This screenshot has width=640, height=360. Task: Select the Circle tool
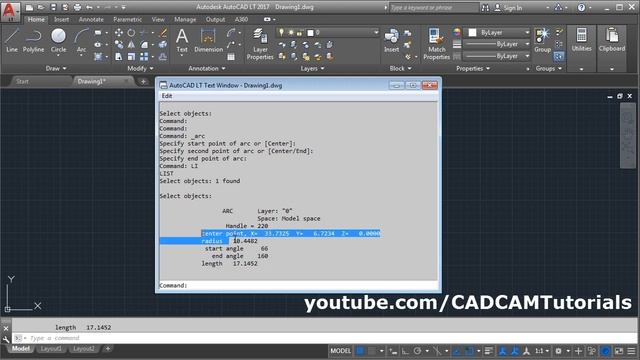click(x=58, y=41)
